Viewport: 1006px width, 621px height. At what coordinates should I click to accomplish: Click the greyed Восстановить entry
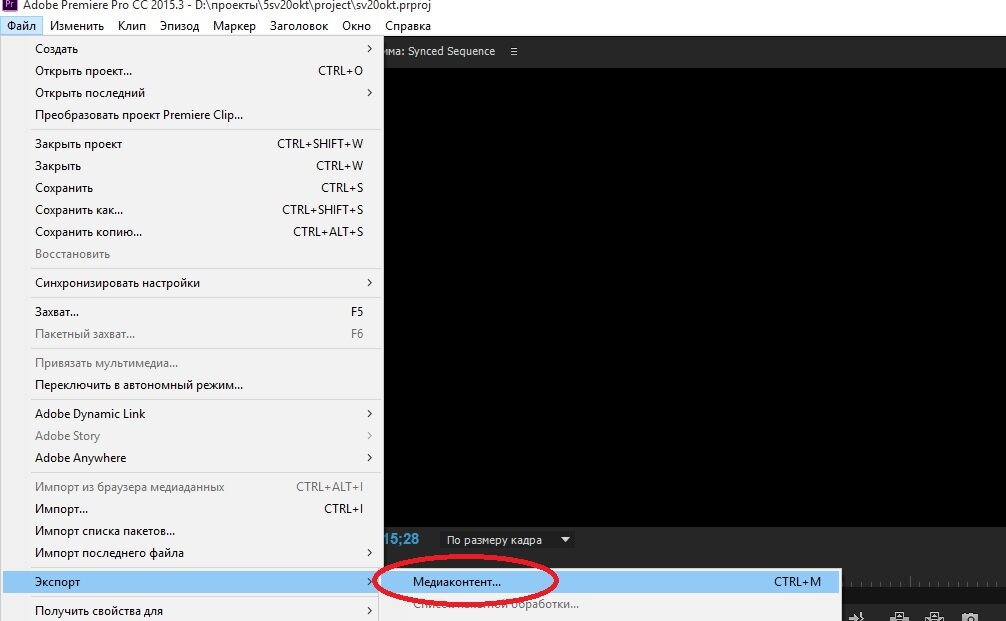point(192,254)
